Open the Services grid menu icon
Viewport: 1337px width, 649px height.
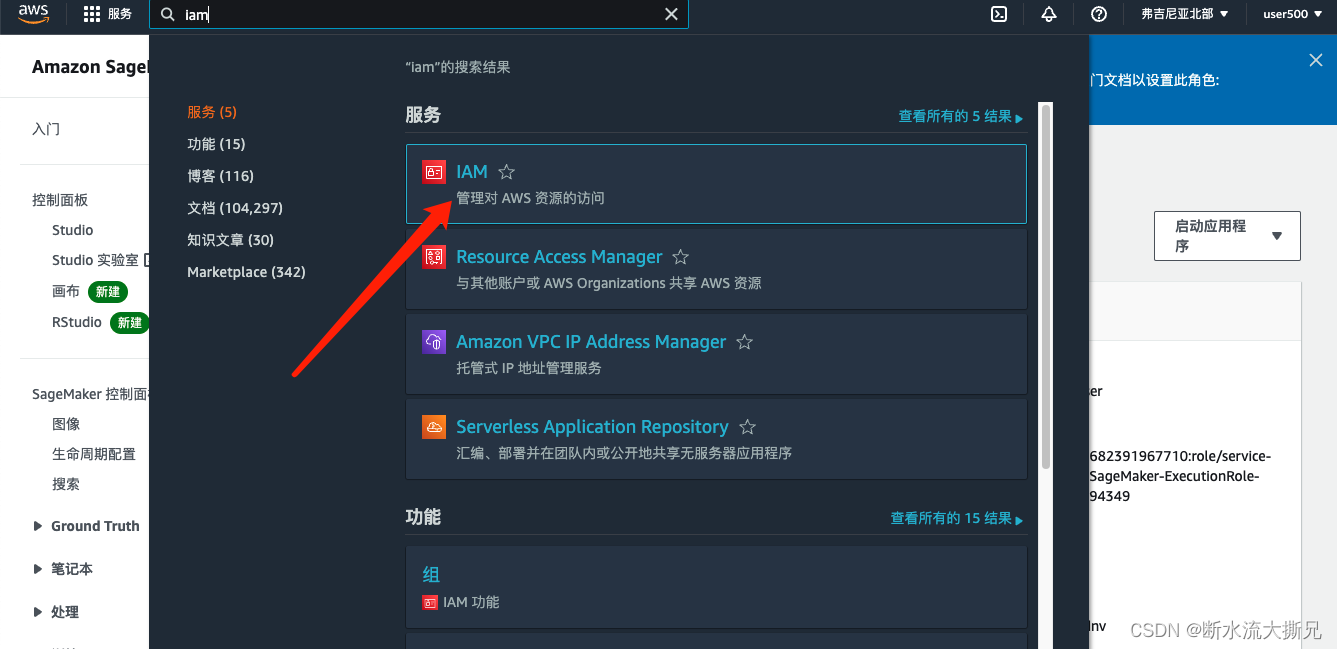pyautogui.click(x=92, y=14)
